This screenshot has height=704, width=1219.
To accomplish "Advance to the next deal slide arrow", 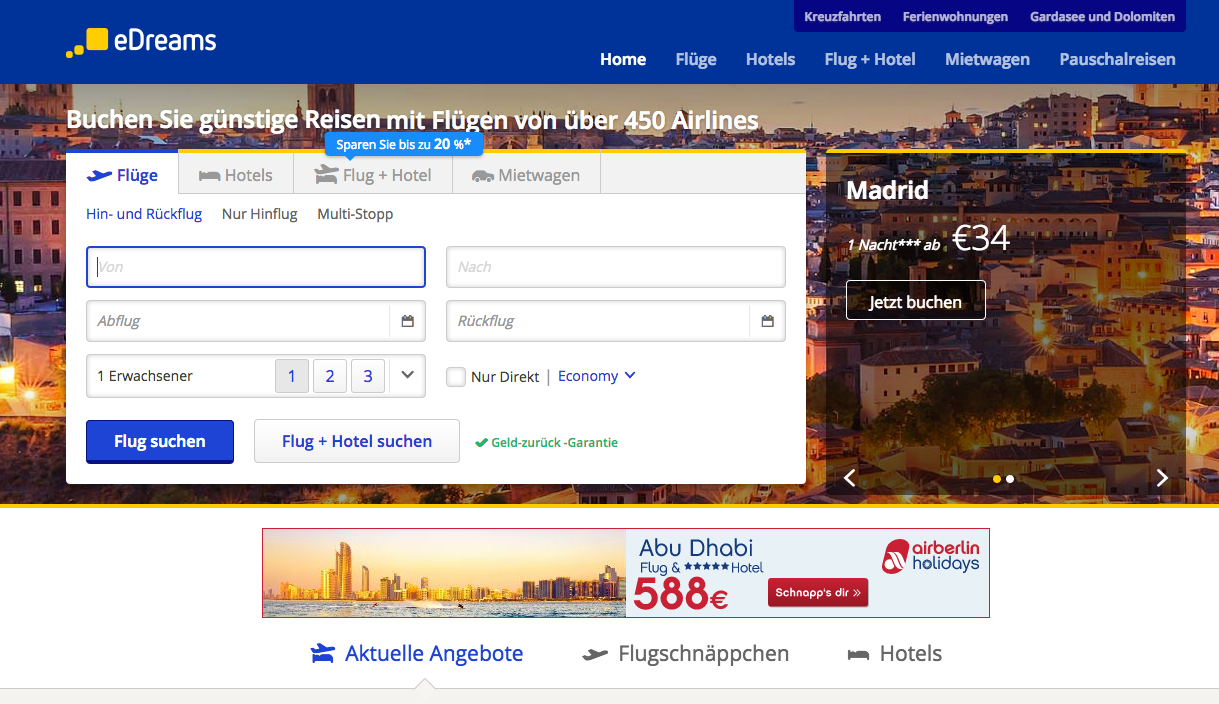I will [x=1162, y=478].
